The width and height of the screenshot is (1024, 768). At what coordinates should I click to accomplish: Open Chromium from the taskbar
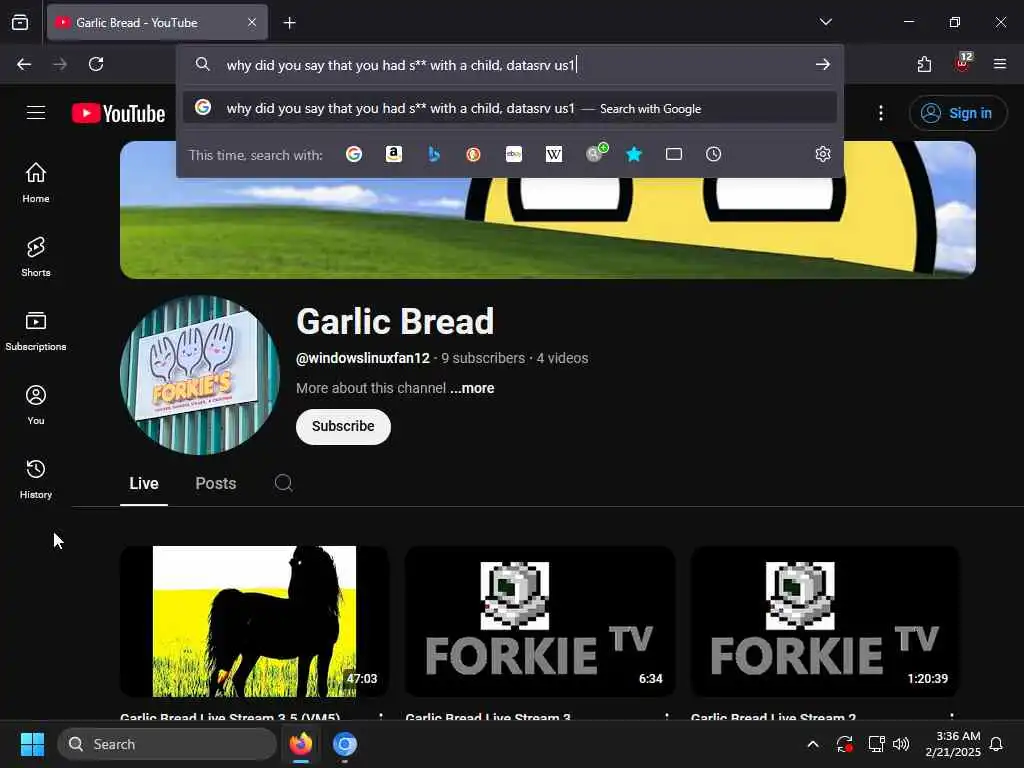[x=345, y=744]
